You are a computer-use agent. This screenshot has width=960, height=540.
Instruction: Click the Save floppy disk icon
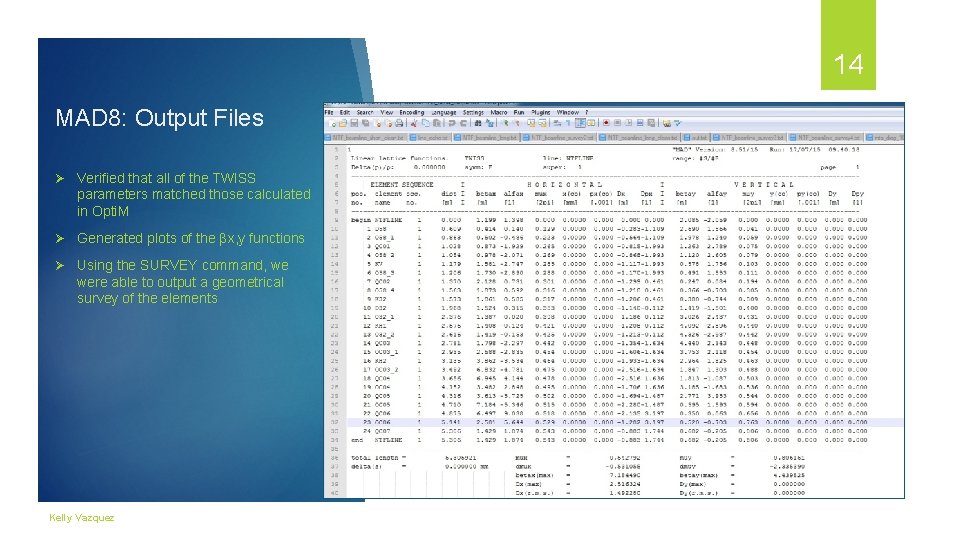coord(354,123)
